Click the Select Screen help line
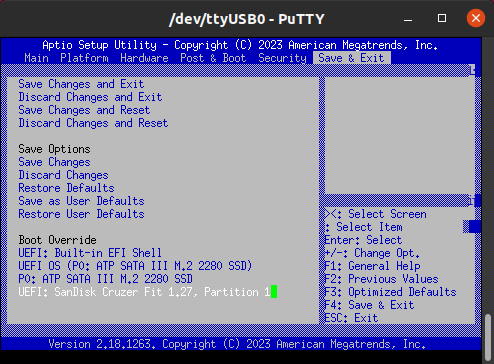Viewport: 494px width, 364px height. pyautogui.click(x=376, y=214)
